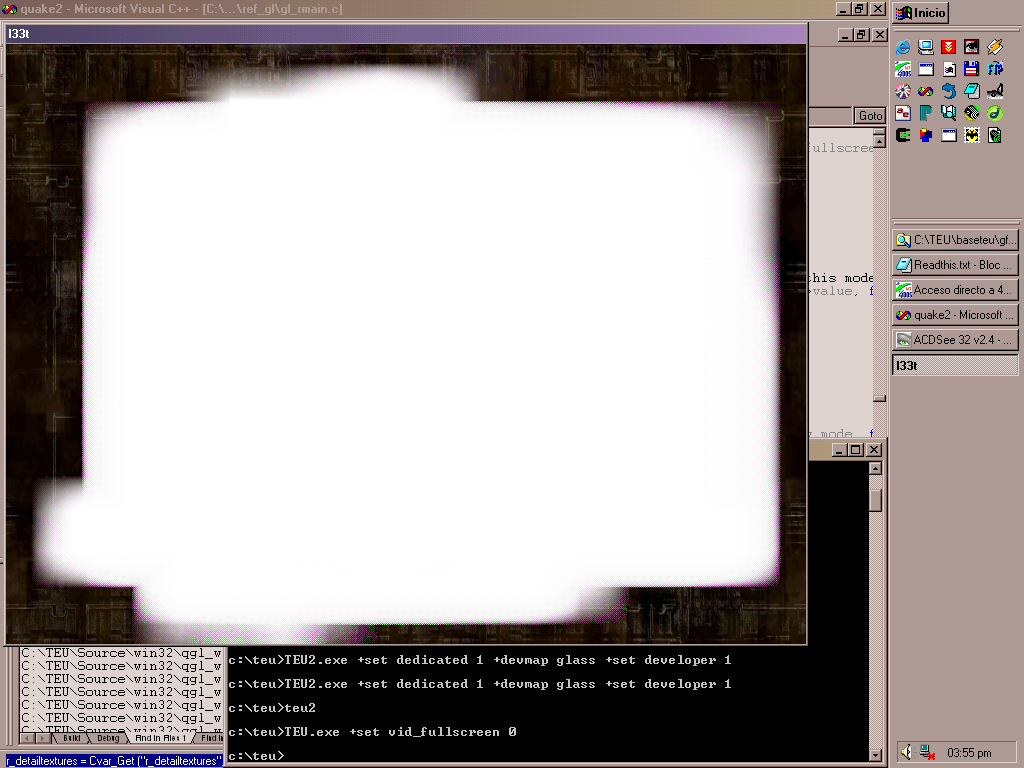The width and height of the screenshot is (1024, 768).
Task: Open the blue lizard icon
Action: pyautogui.click(x=948, y=91)
